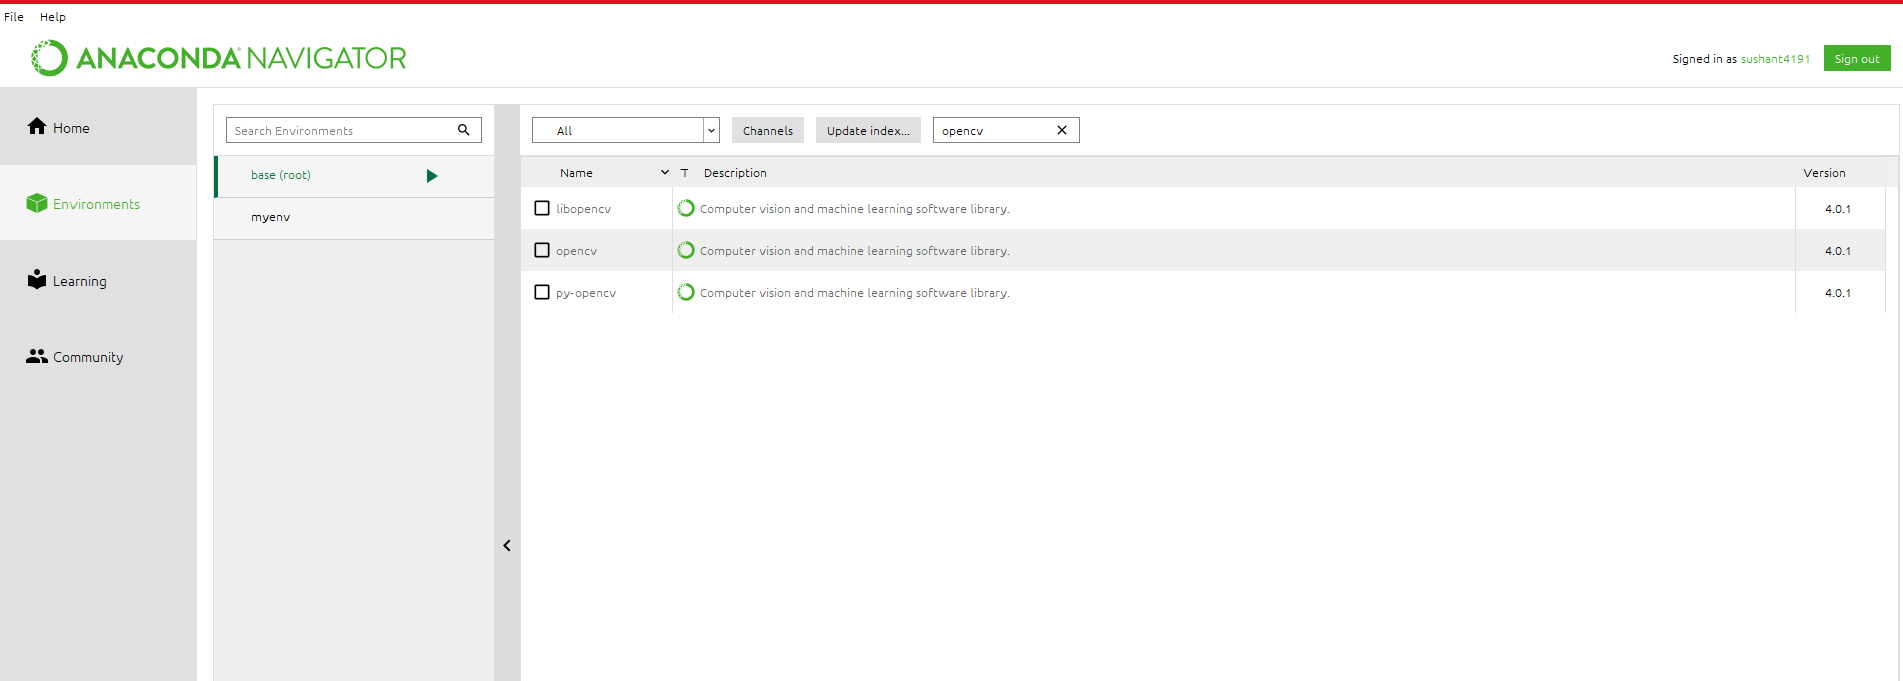Open the Learning tab

pyautogui.click(x=98, y=280)
